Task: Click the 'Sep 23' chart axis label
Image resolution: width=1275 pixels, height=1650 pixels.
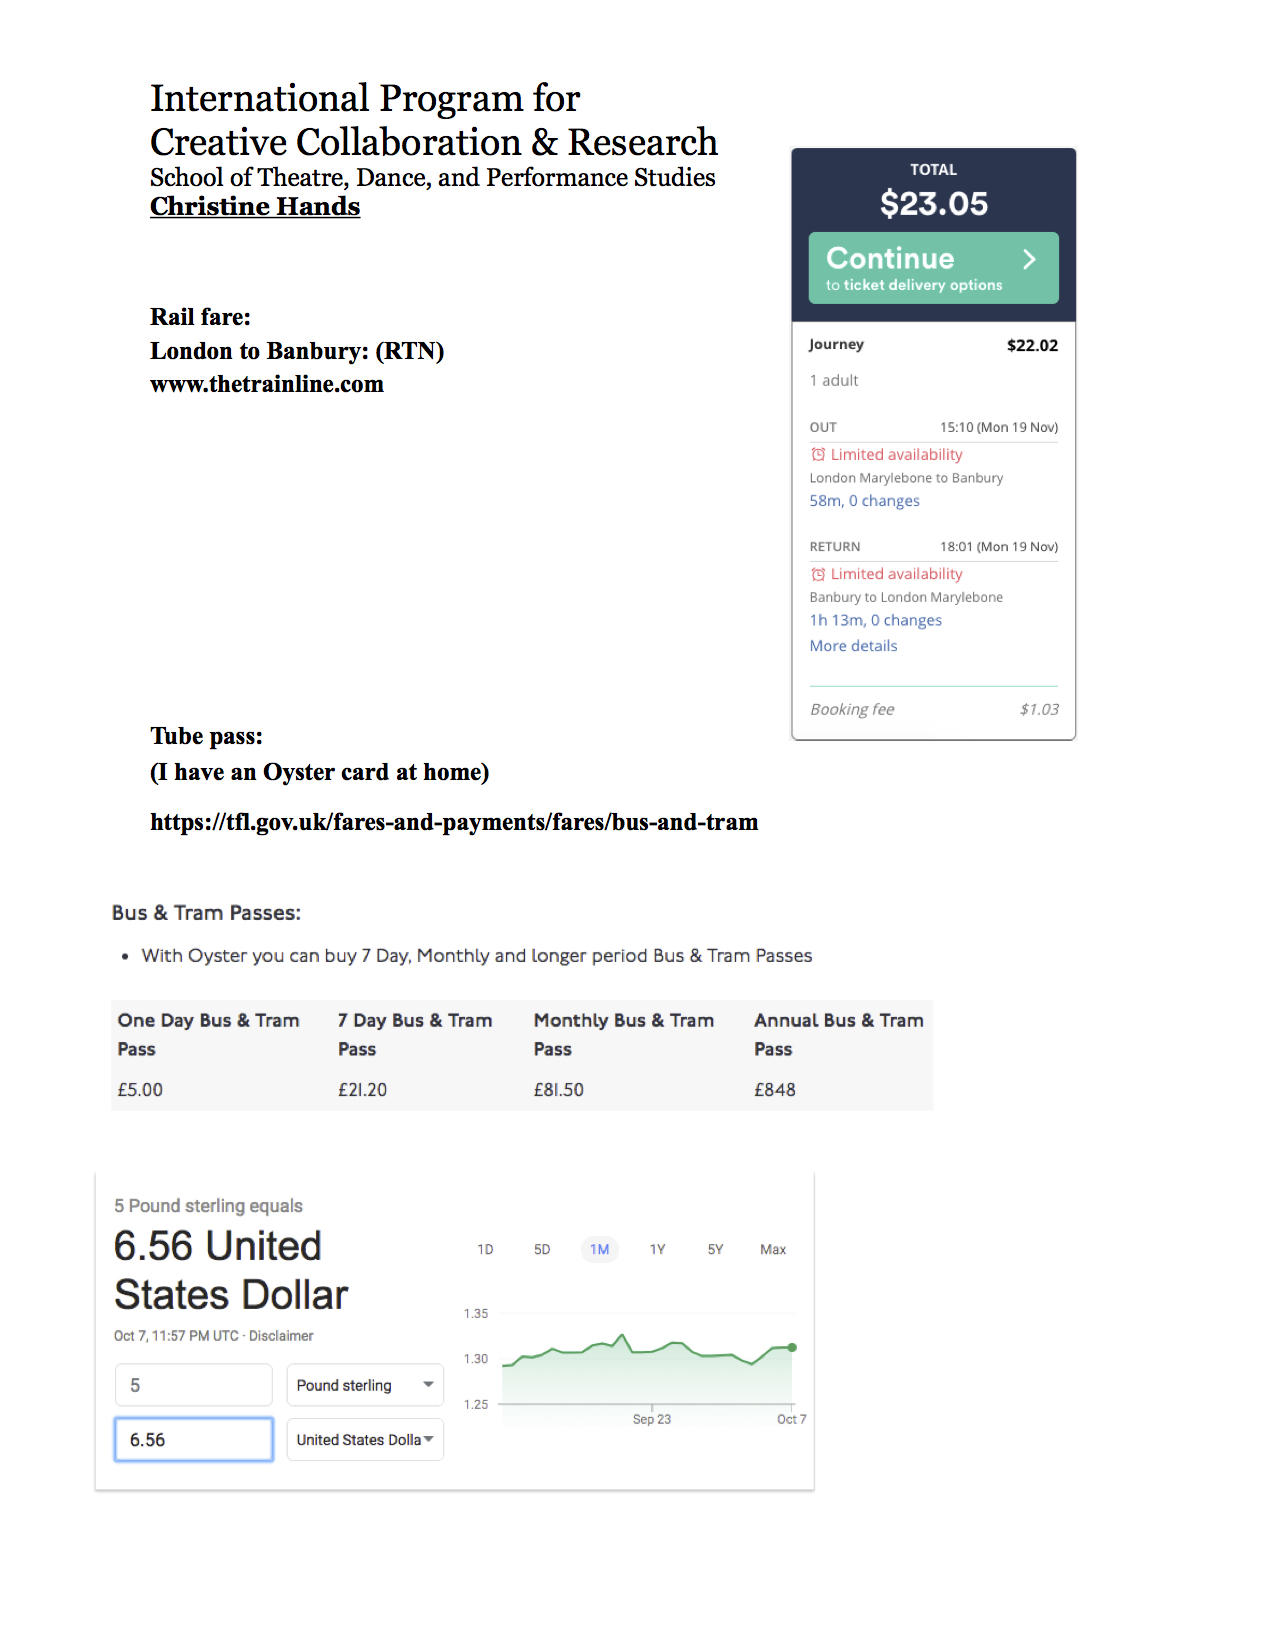Action: 652,1419
